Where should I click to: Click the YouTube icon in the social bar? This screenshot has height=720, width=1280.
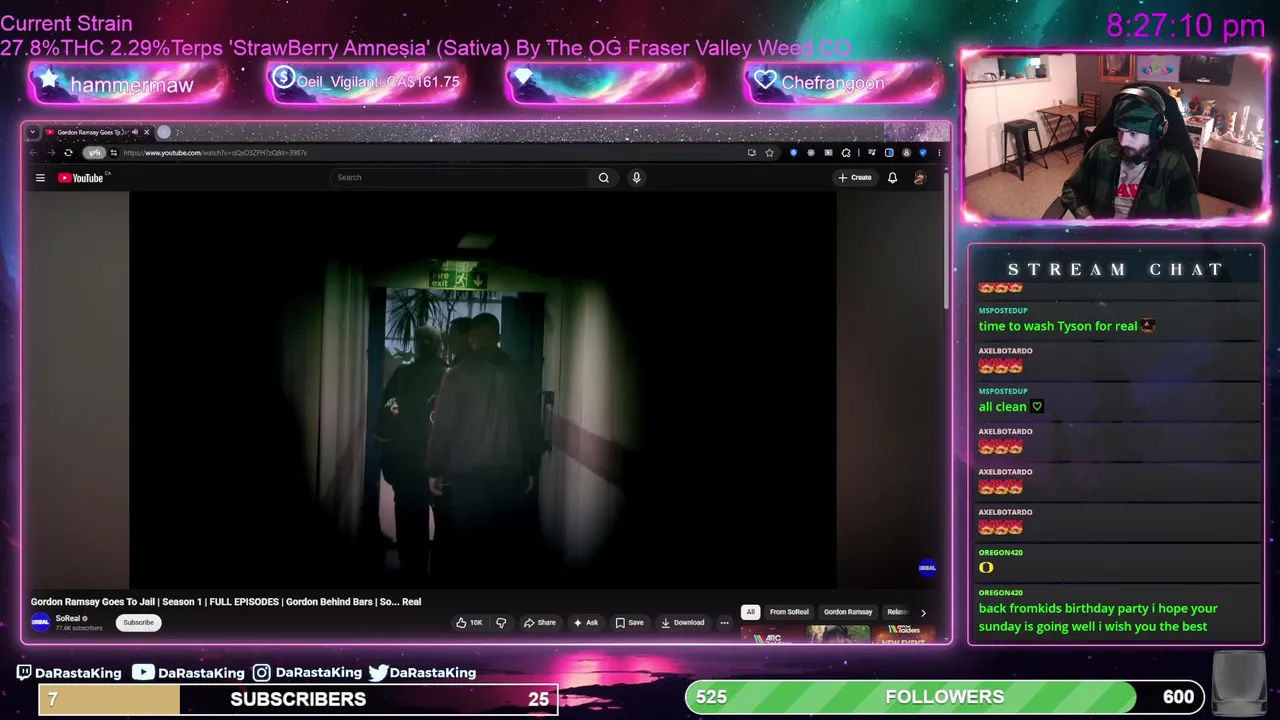[x=143, y=673]
